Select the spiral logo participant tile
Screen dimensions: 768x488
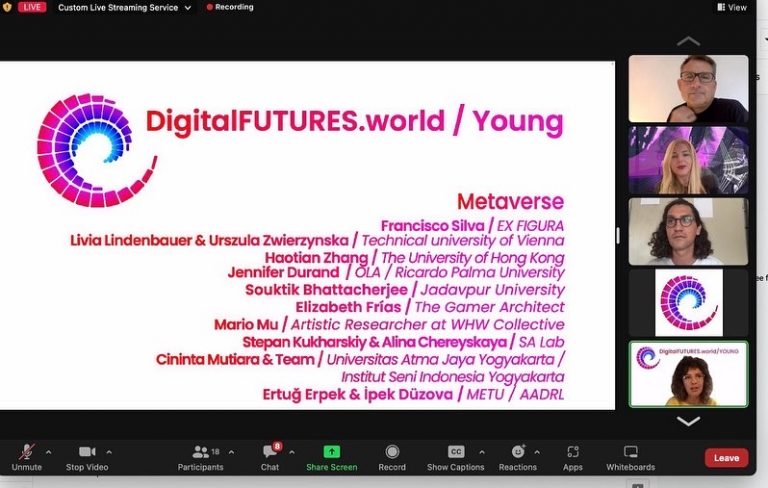pos(688,302)
